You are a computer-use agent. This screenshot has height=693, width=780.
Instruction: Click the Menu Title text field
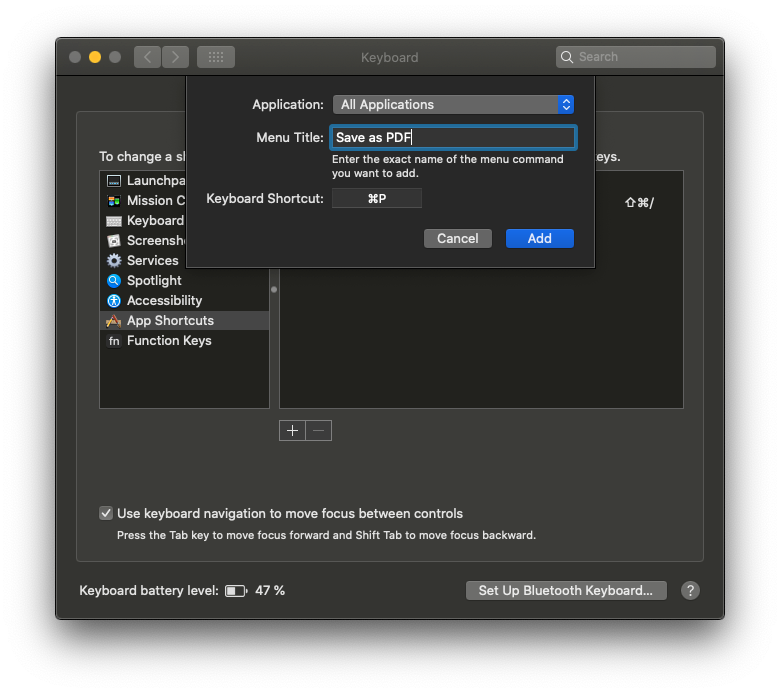pos(453,137)
